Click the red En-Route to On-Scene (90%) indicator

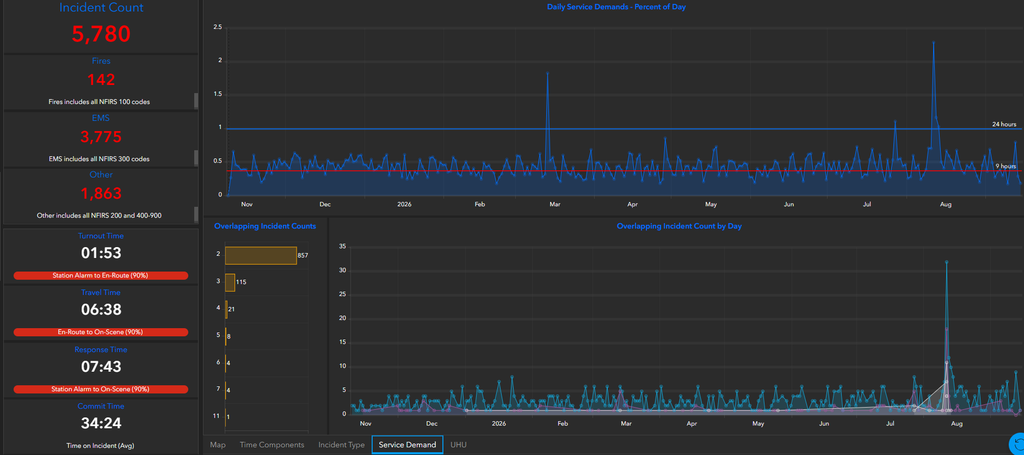click(x=101, y=332)
